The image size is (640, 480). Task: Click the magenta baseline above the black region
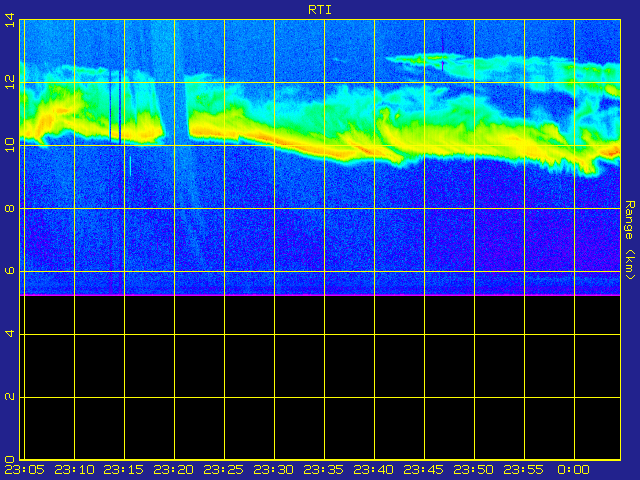pyautogui.click(x=320, y=295)
